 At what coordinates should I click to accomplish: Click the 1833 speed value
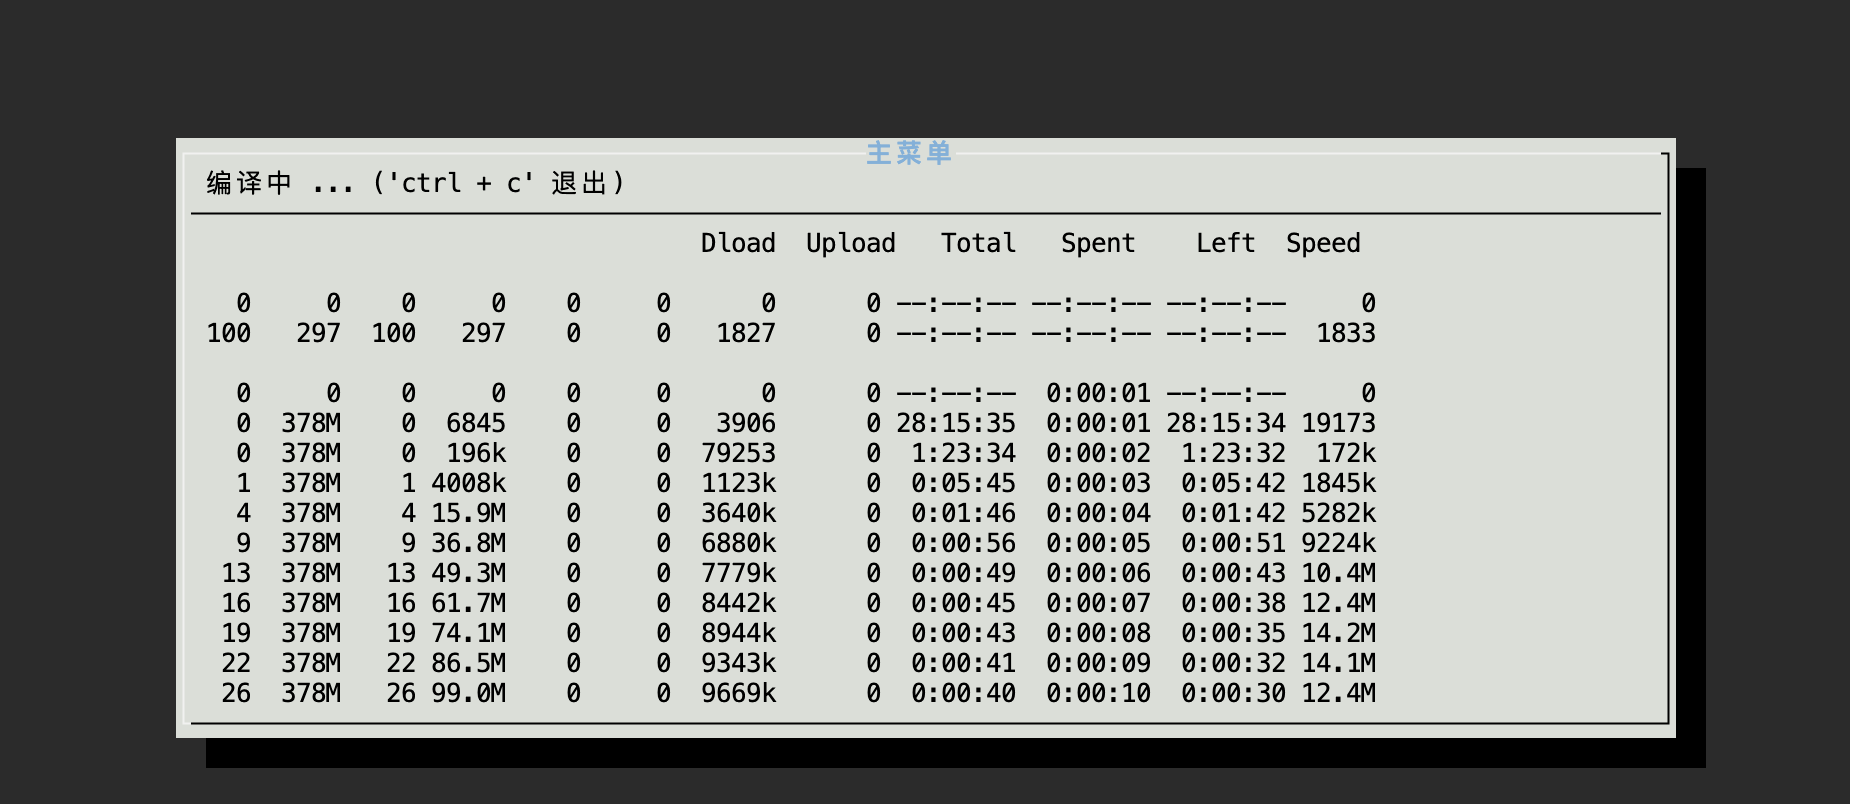1346,333
